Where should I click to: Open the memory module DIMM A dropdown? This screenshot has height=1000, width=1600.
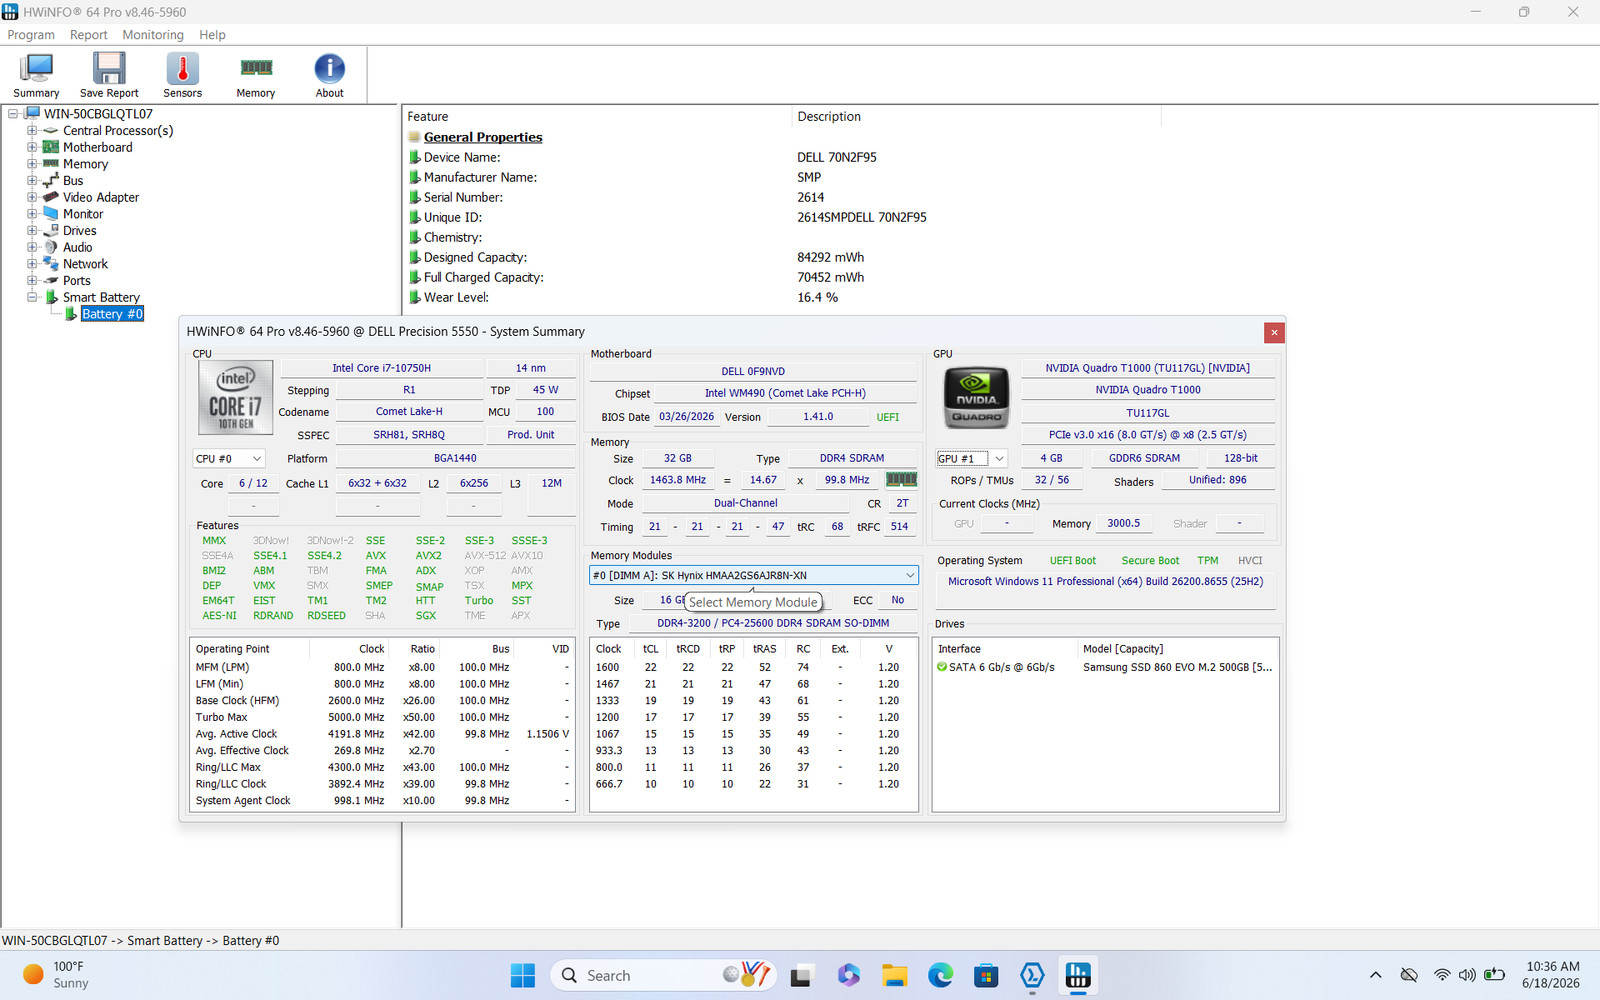tap(754, 575)
